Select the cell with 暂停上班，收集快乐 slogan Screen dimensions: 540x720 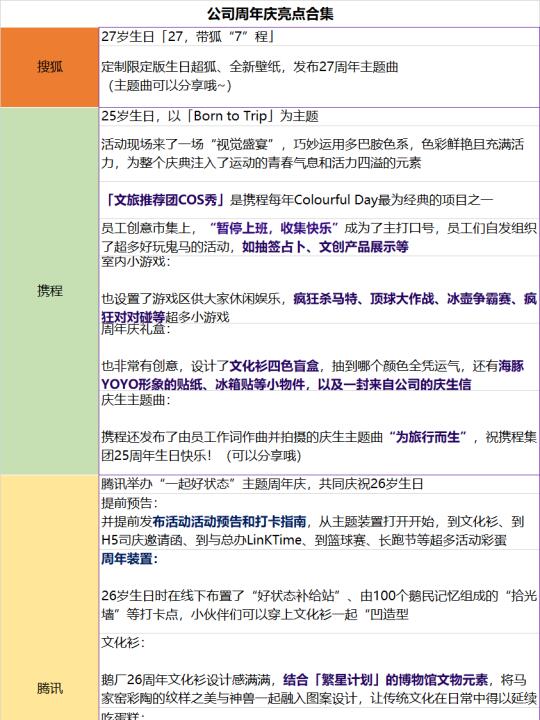319,237
